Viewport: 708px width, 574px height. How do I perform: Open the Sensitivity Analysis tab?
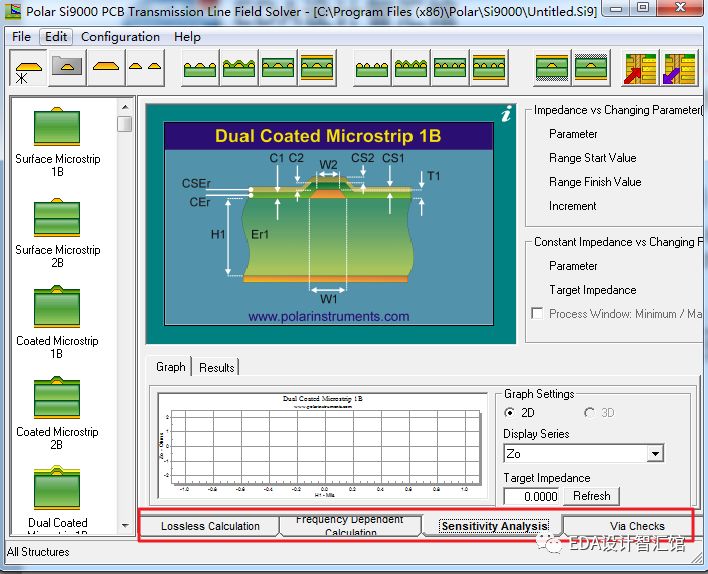point(494,526)
